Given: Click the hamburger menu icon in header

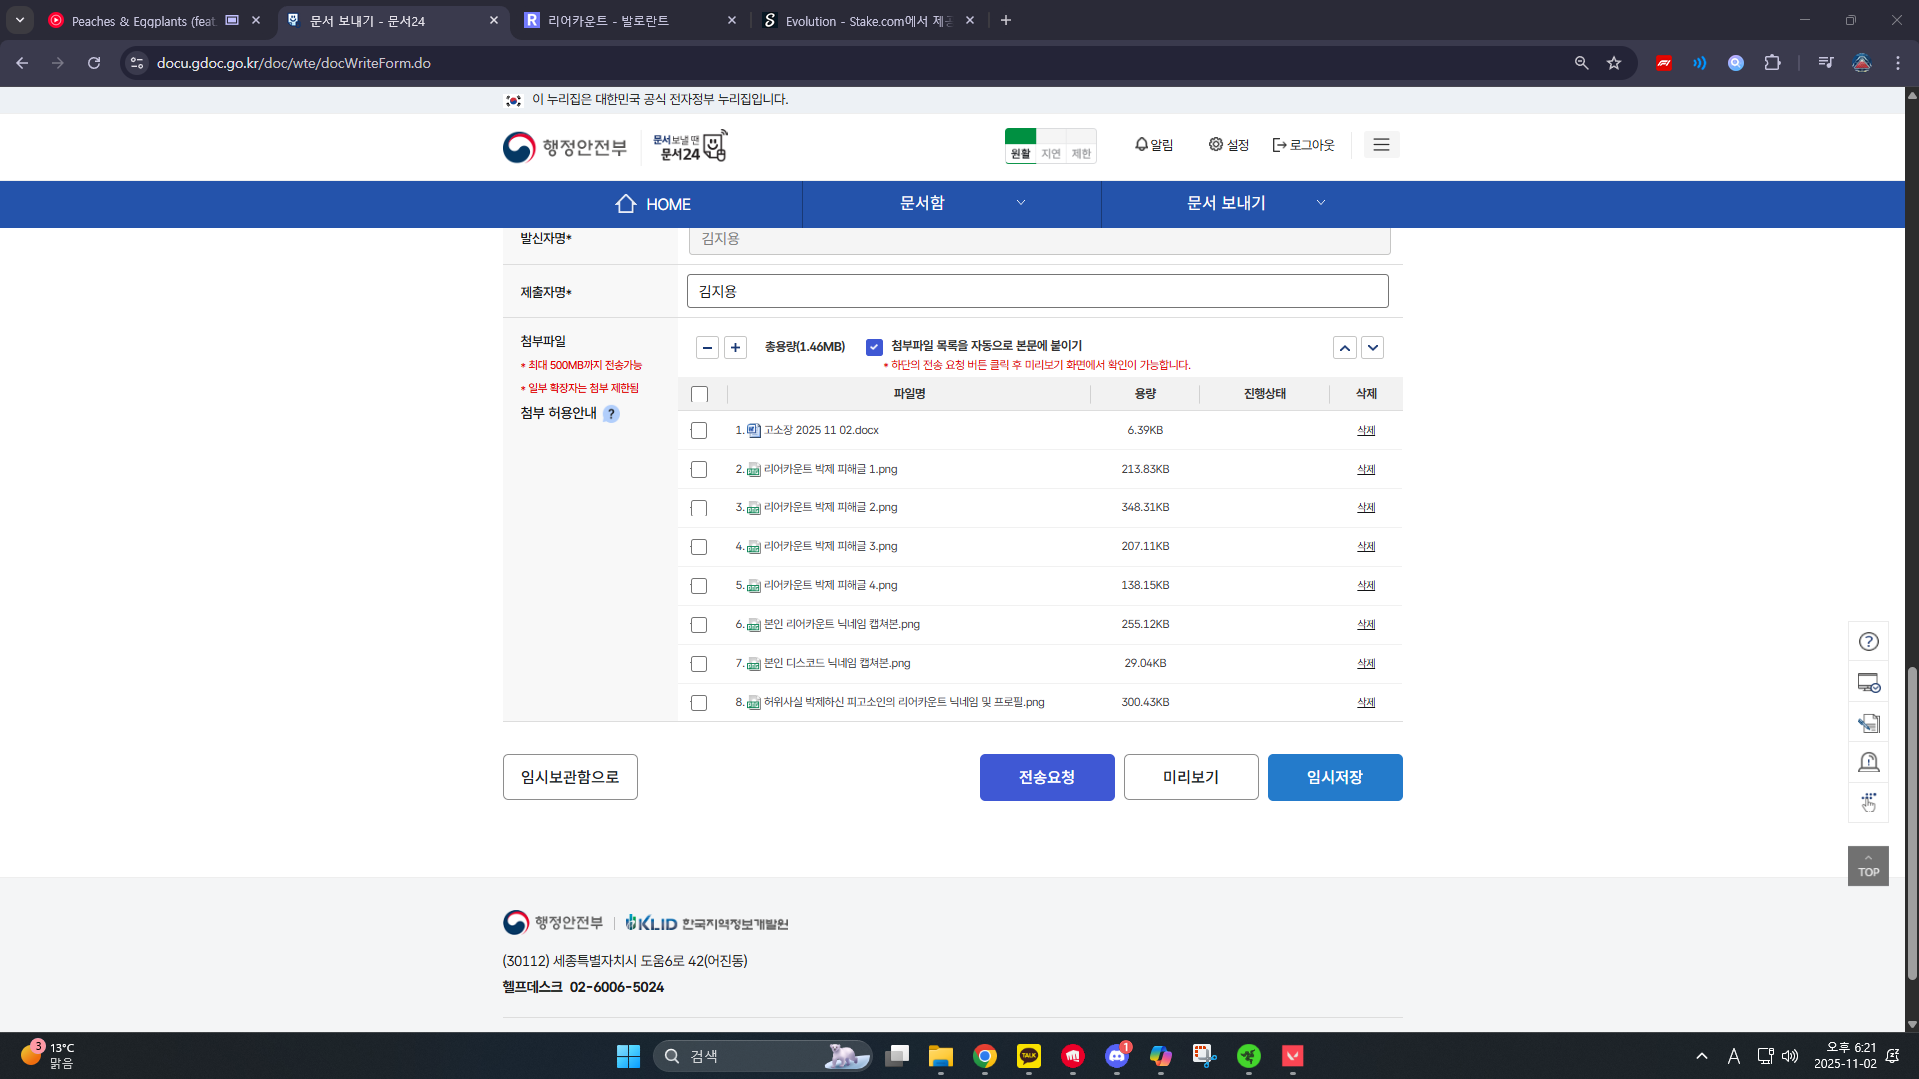Looking at the screenshot, I should (x=1381, y=145).
